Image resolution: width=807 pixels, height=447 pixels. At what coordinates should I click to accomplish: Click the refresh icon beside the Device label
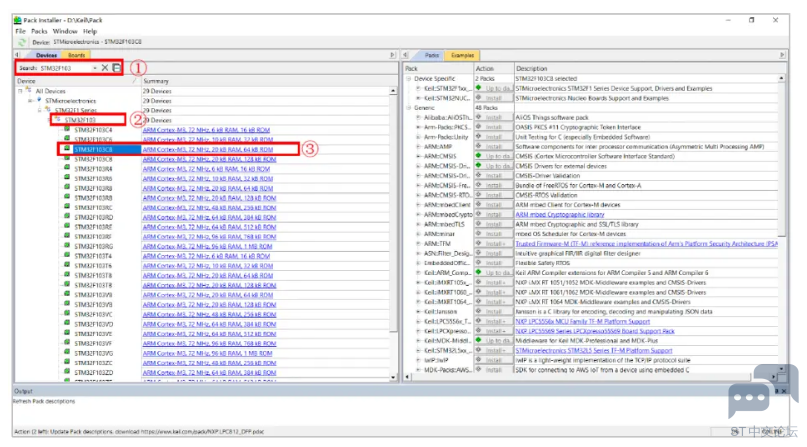(x=22, y=42)
